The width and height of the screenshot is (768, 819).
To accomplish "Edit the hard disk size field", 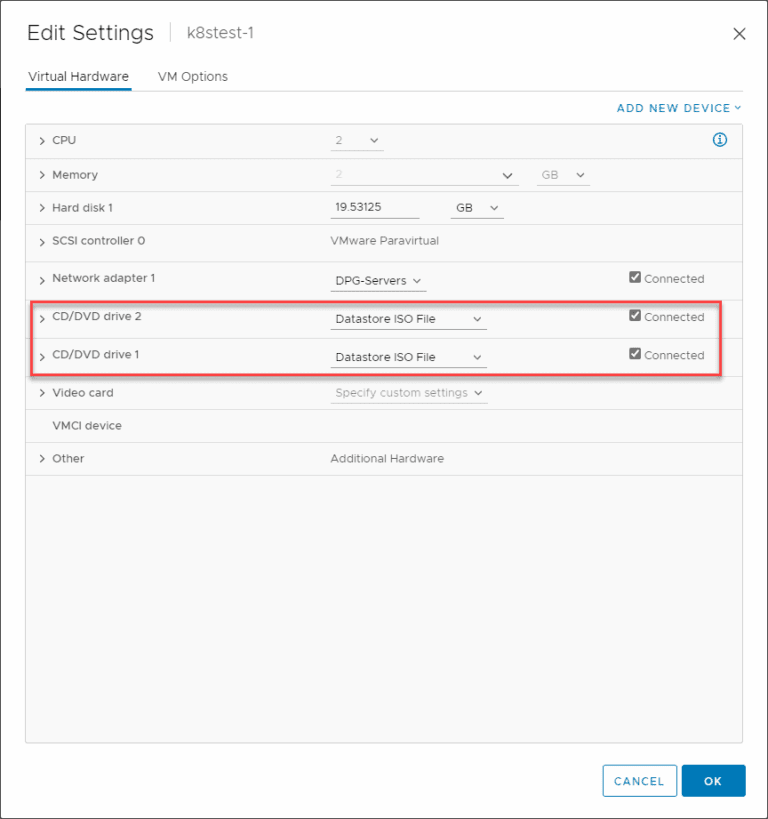I will click(x=374, y=206).
